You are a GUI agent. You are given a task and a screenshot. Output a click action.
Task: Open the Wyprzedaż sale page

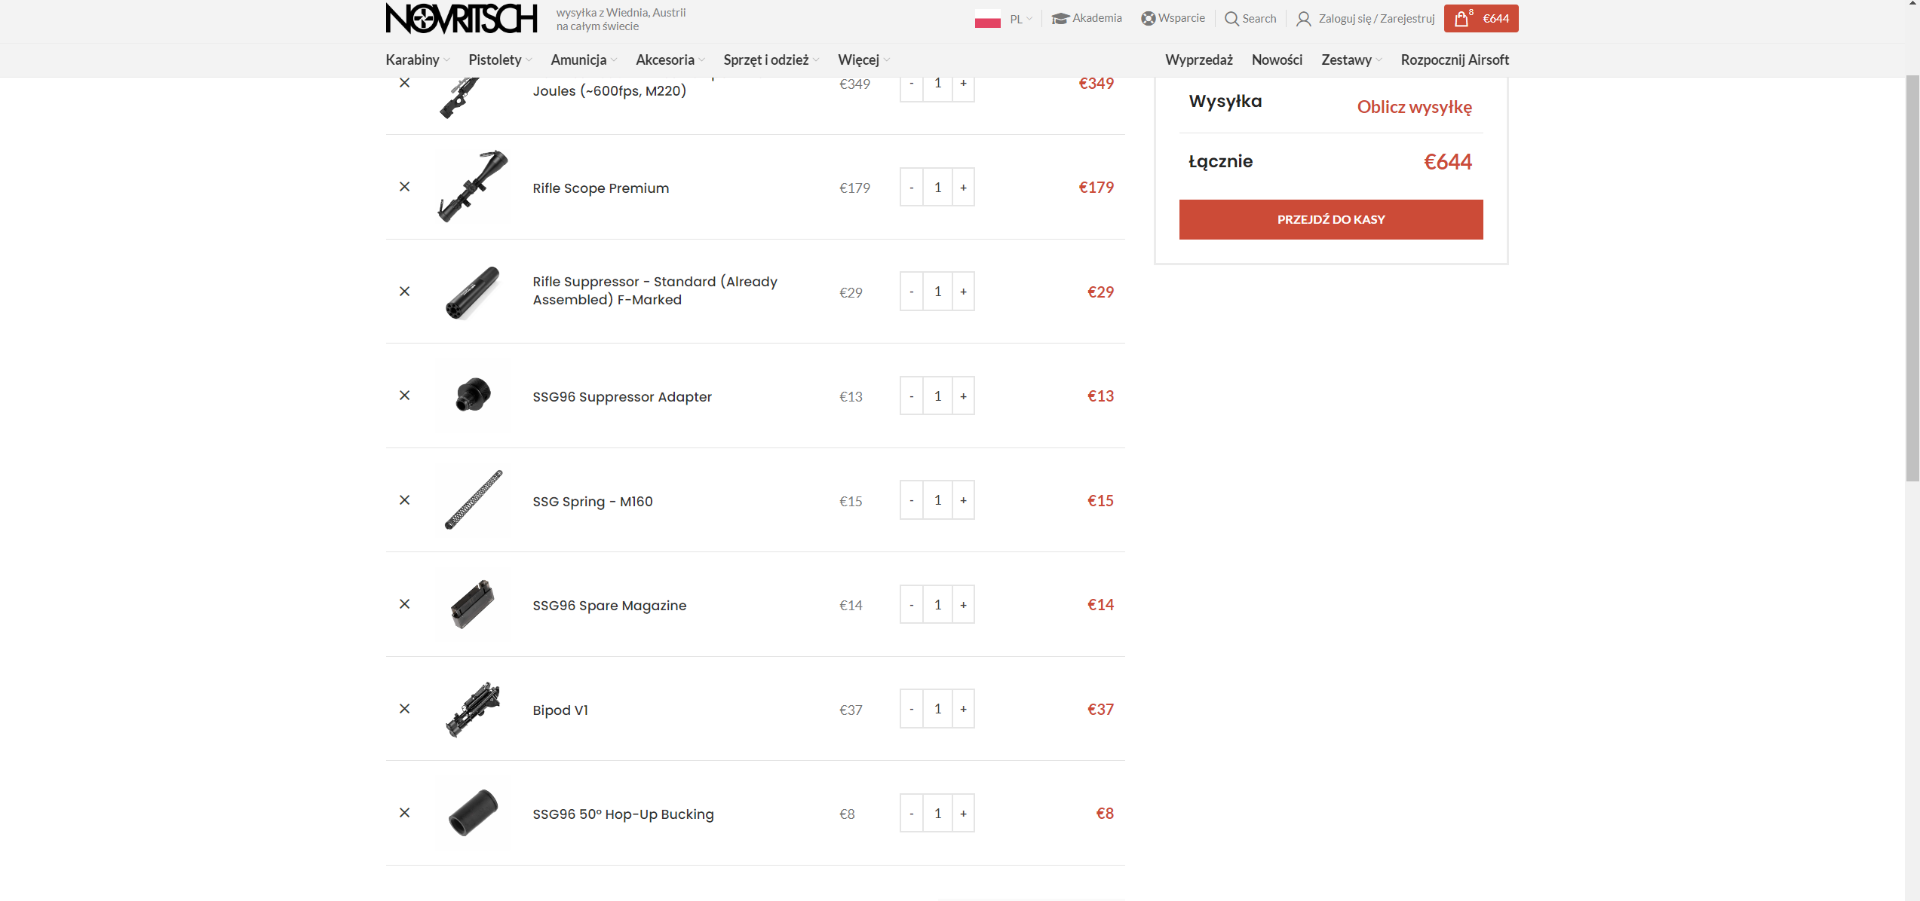click(x=1198, y=60)
